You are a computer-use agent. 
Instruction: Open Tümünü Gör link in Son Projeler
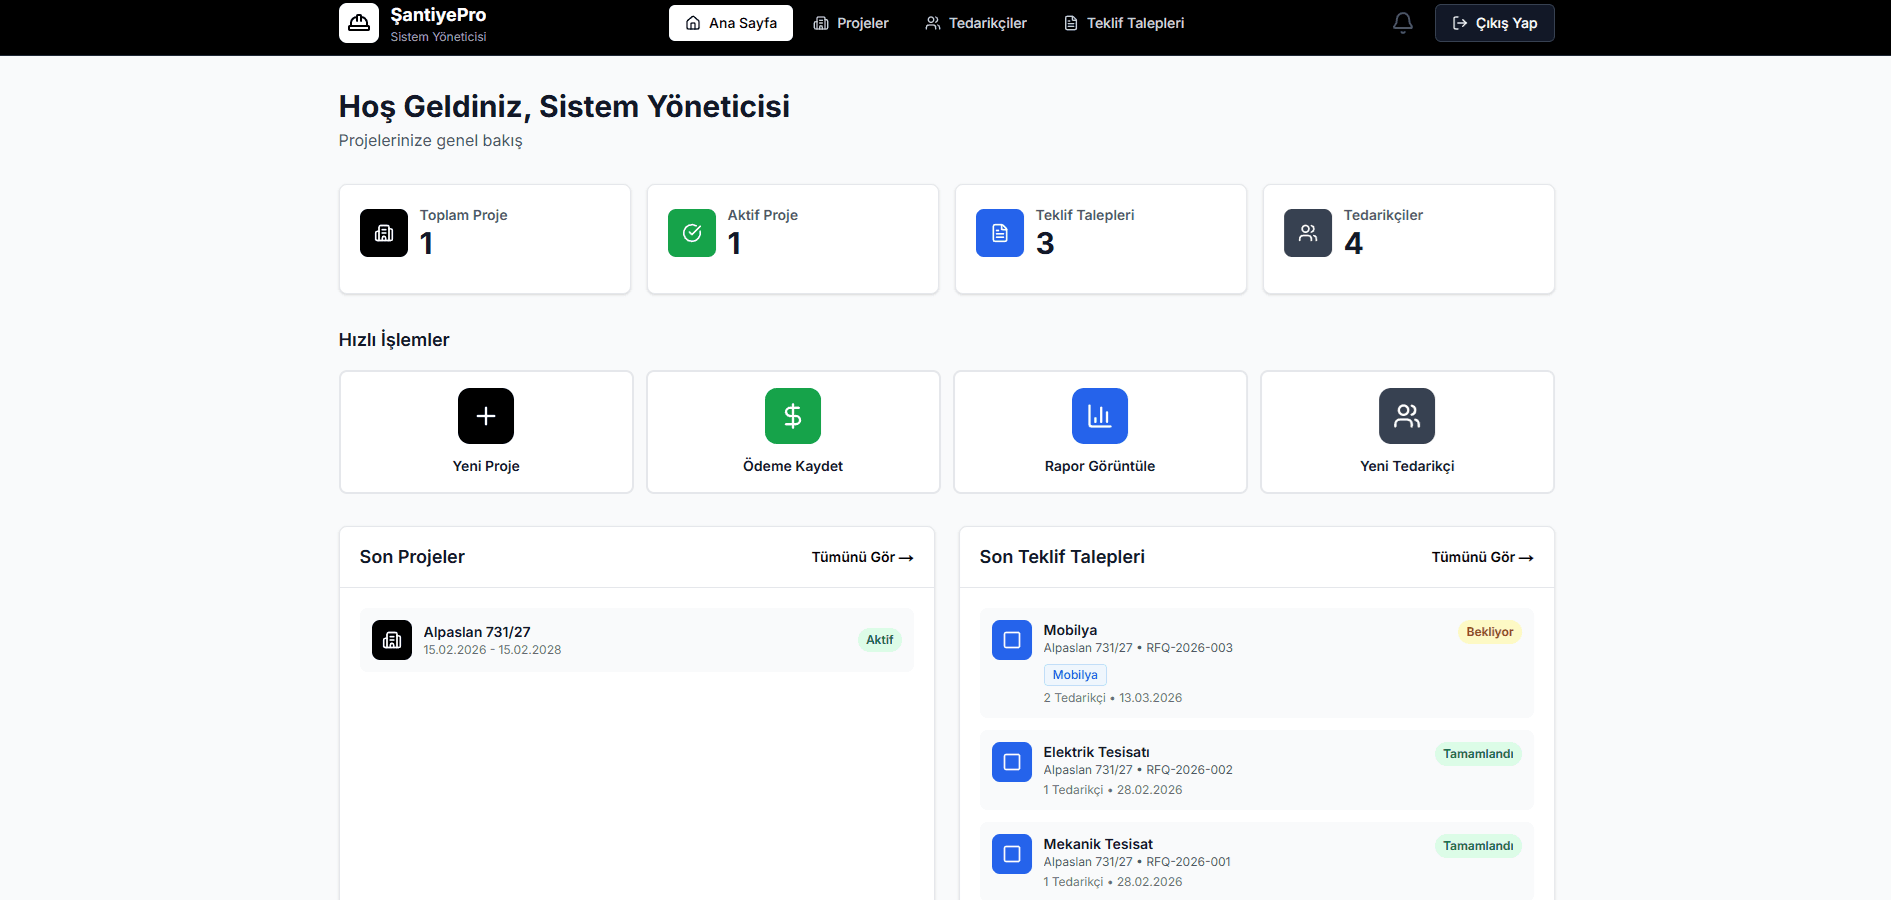point(862,557)
